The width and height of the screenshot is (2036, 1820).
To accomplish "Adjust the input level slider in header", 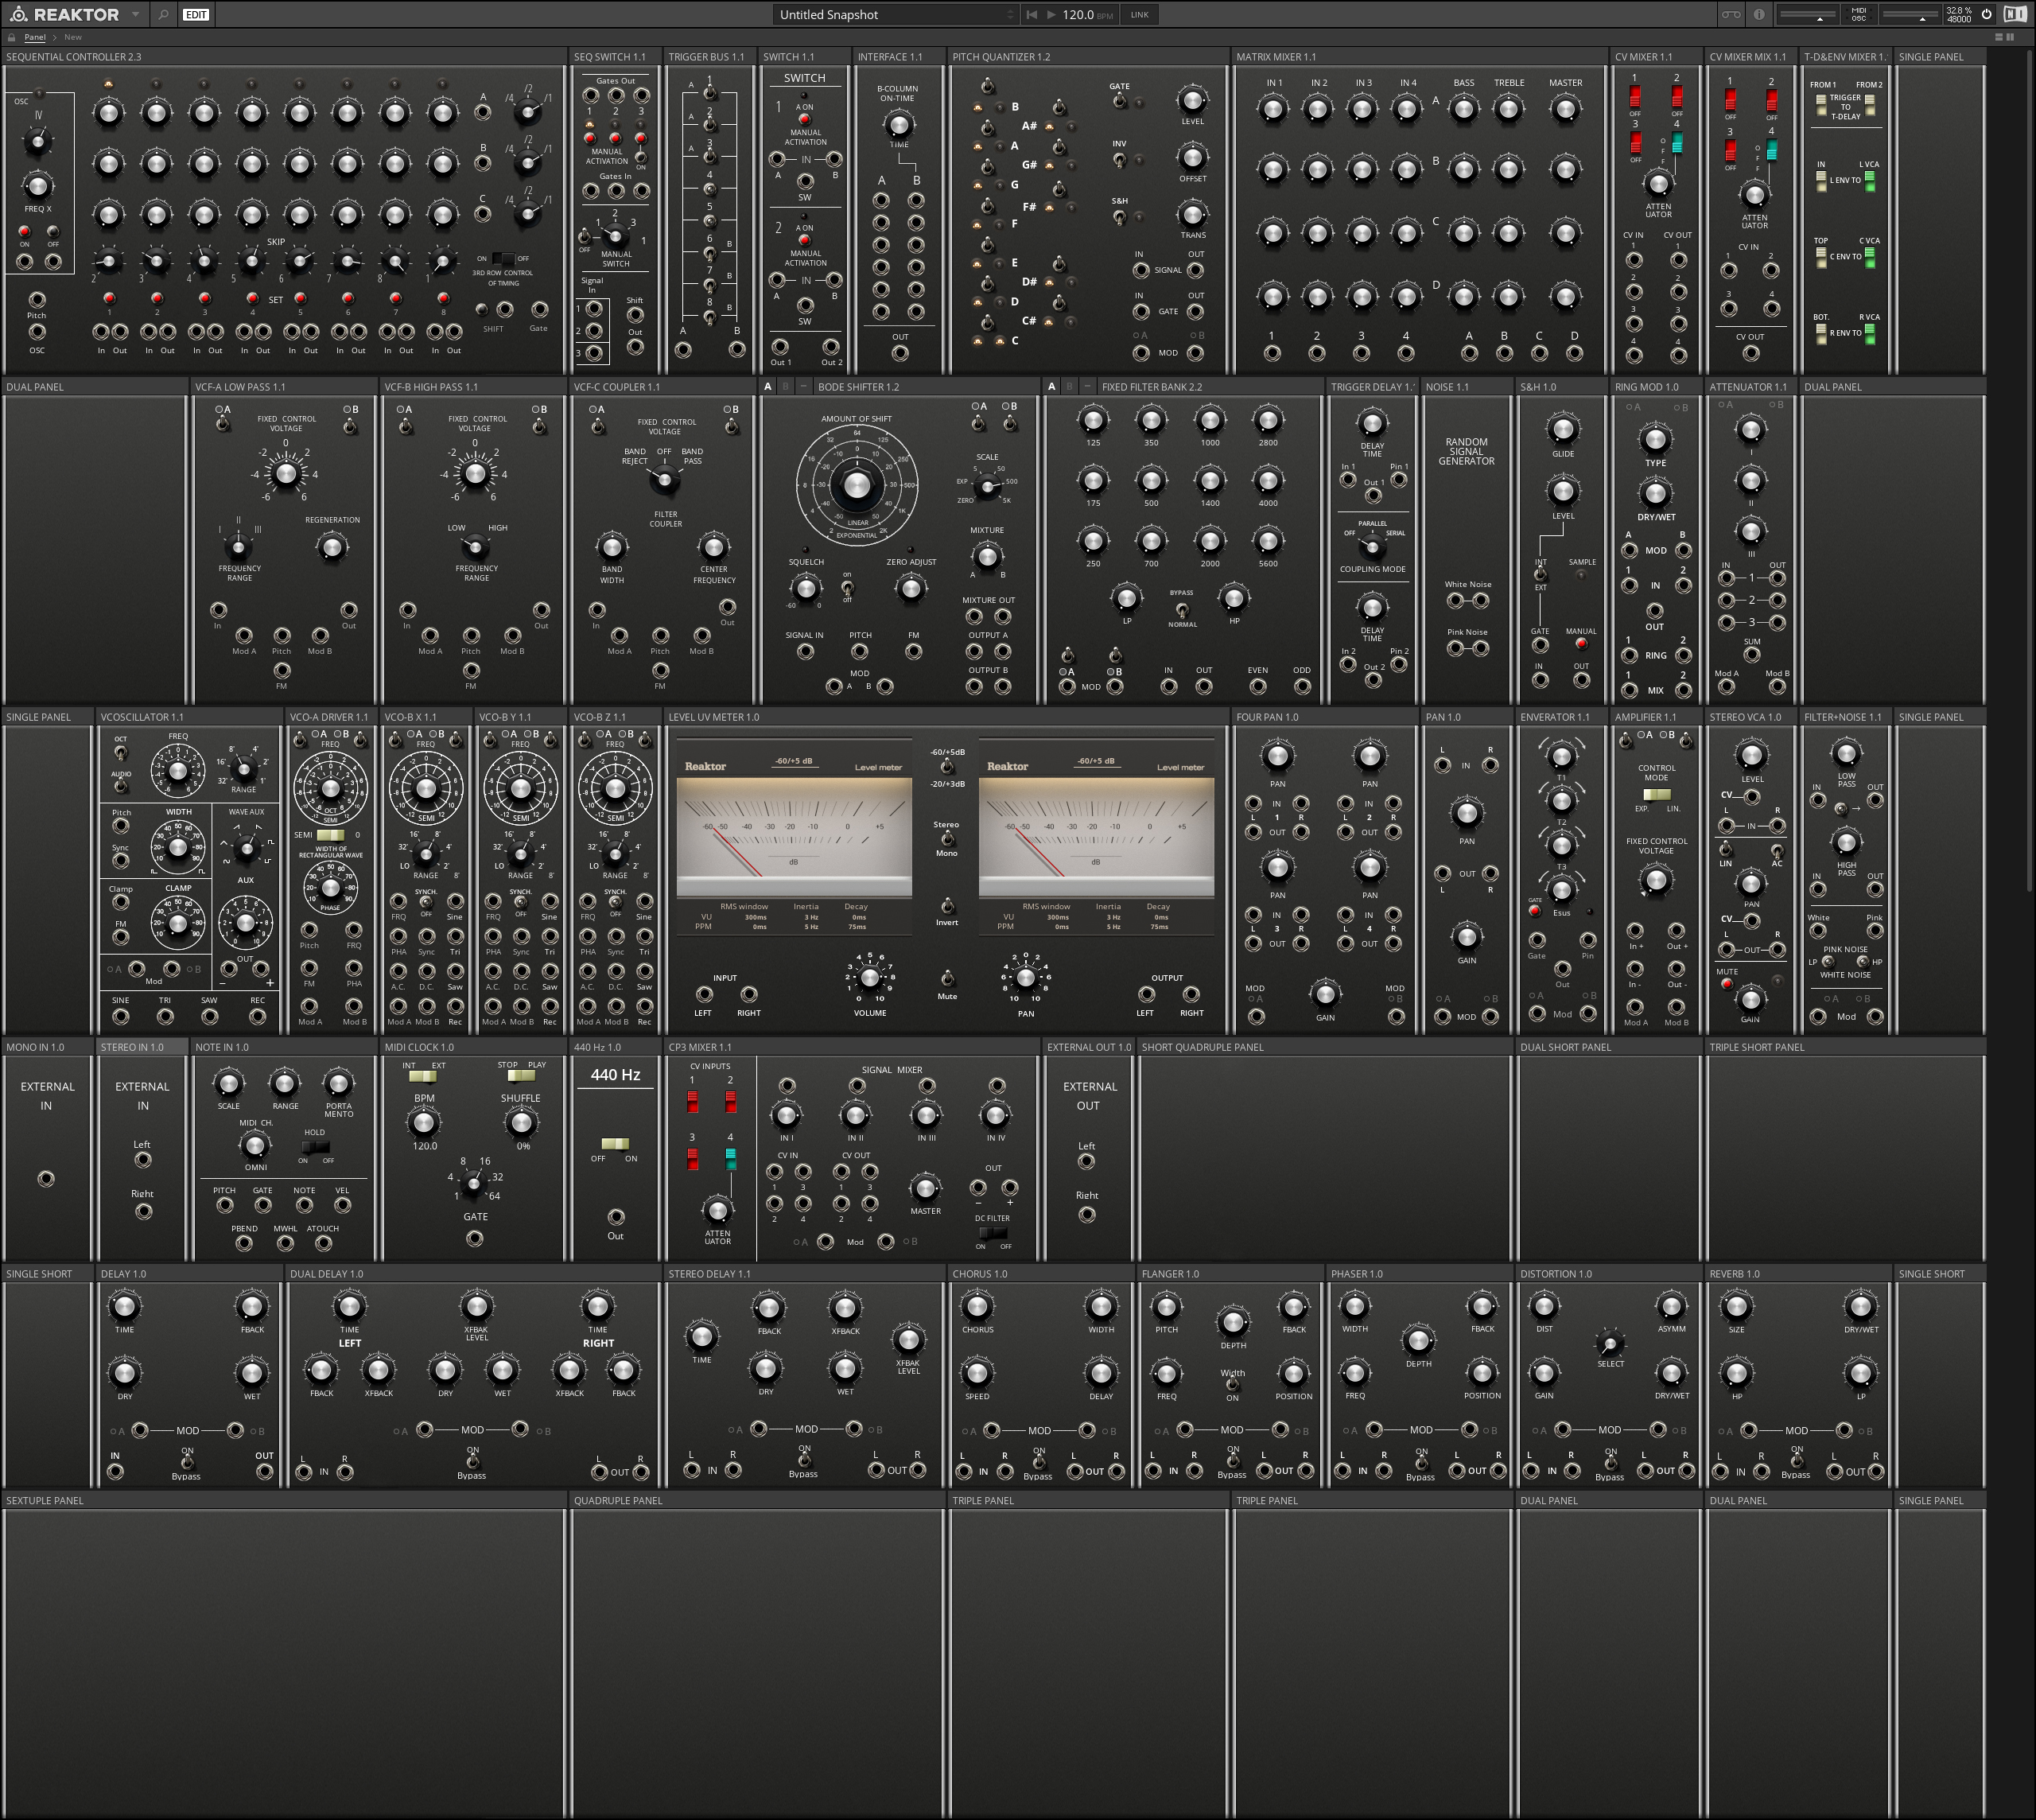I will (1808, 15).
